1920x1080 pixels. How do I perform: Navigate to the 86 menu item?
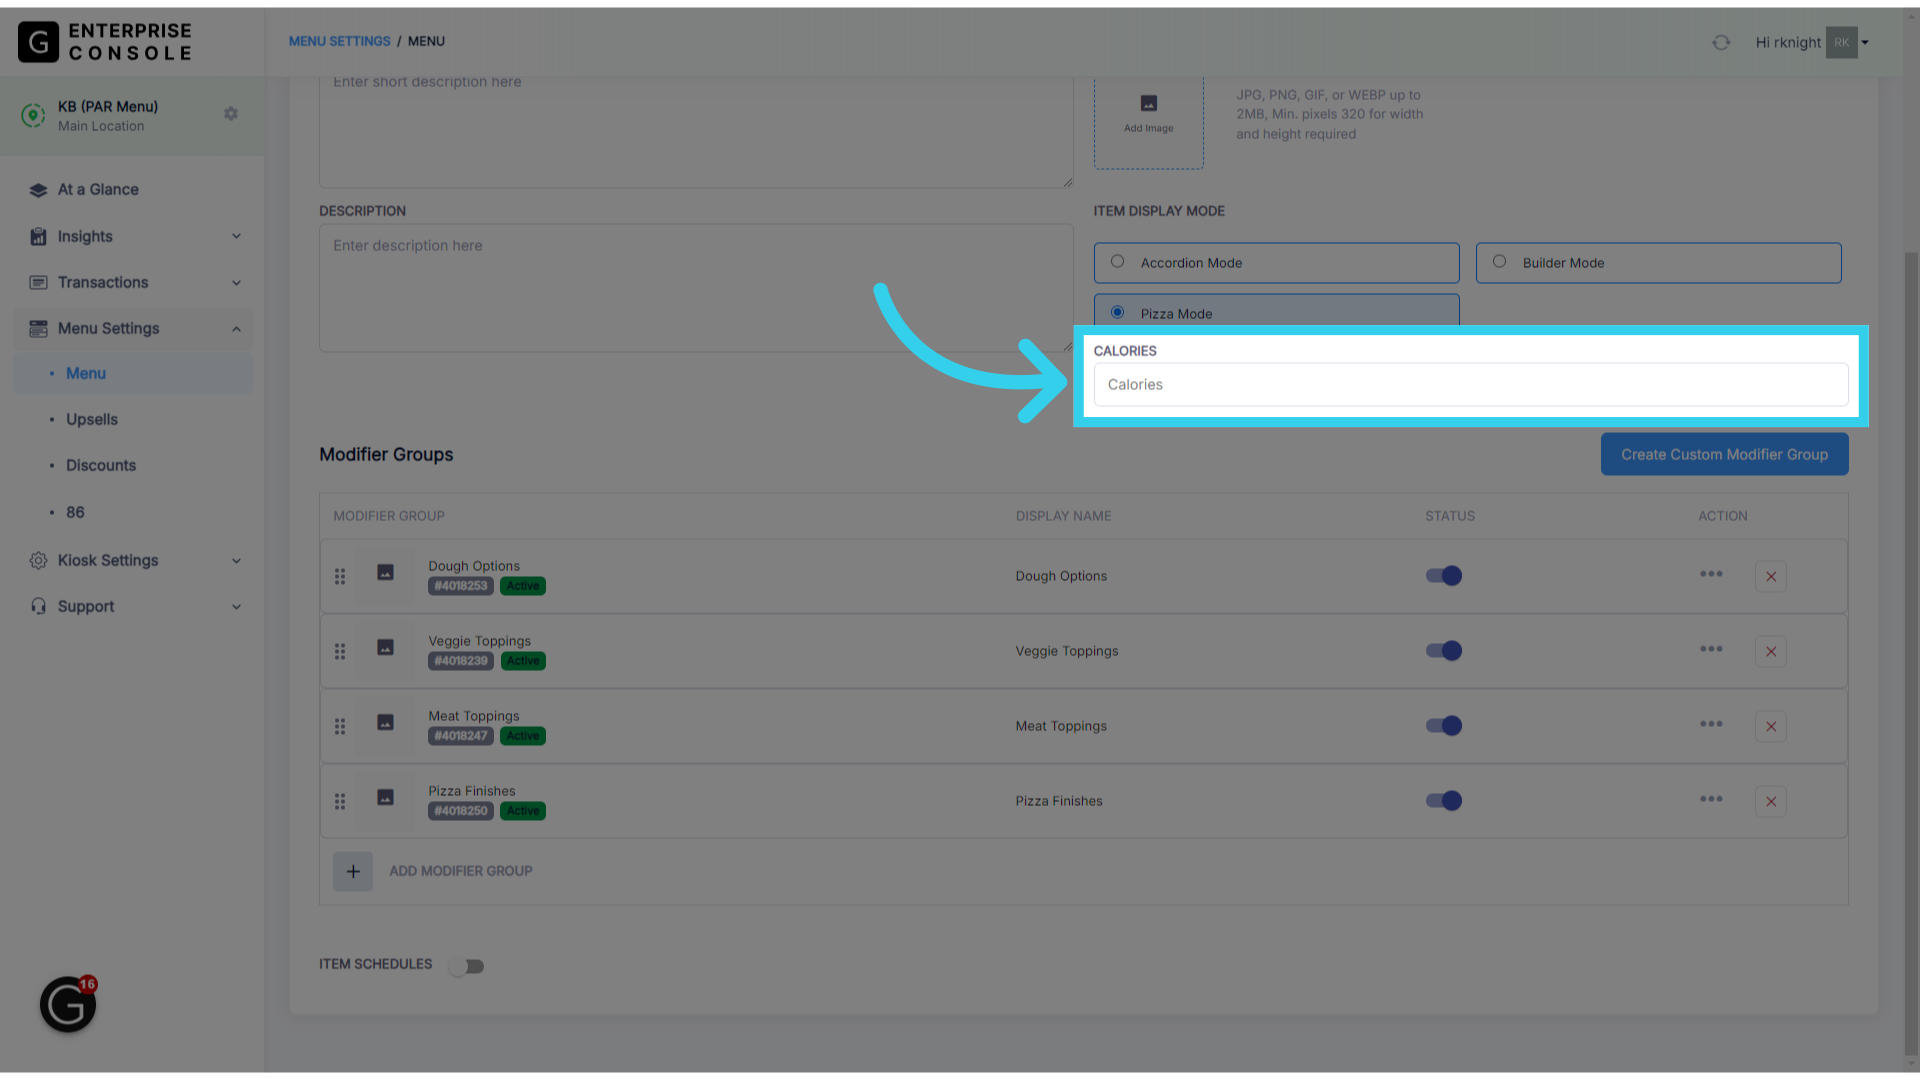coord(75,512)
